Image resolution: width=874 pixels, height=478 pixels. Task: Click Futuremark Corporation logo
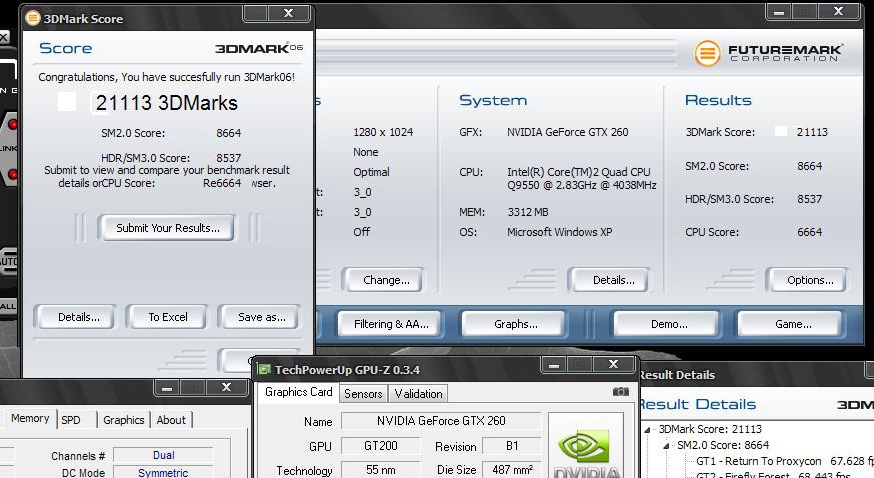[x=768, y=53]
